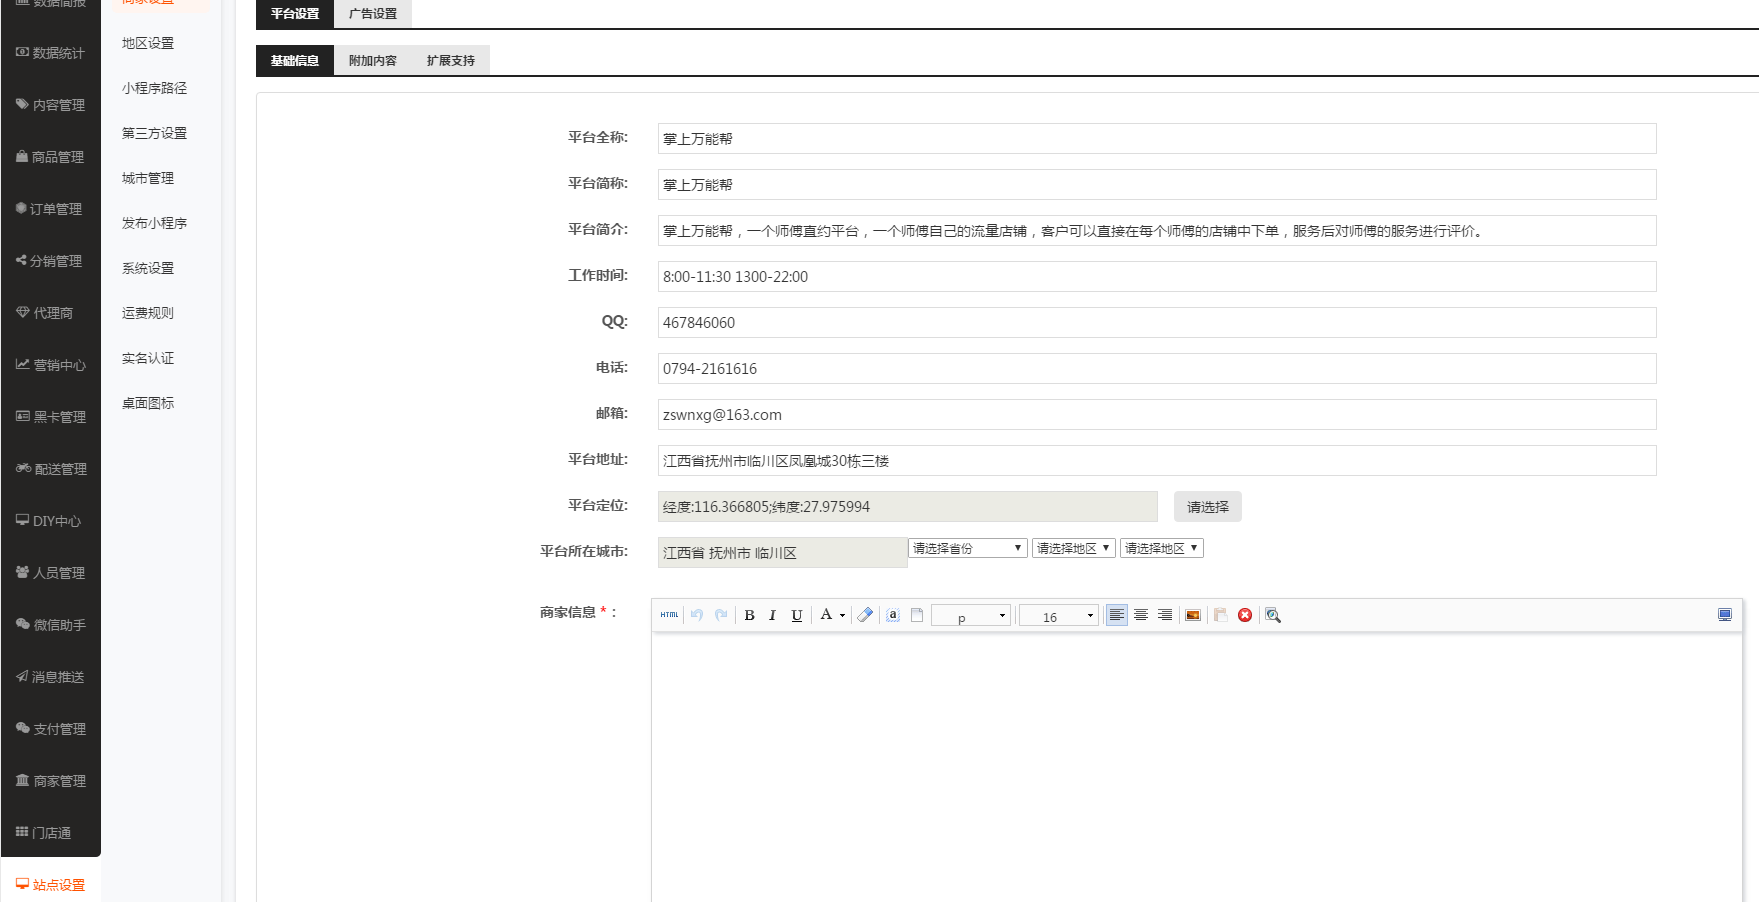Insert an image using the editor toolbar
Screen dimensions: 1759x902
(x=1193, y=615)
